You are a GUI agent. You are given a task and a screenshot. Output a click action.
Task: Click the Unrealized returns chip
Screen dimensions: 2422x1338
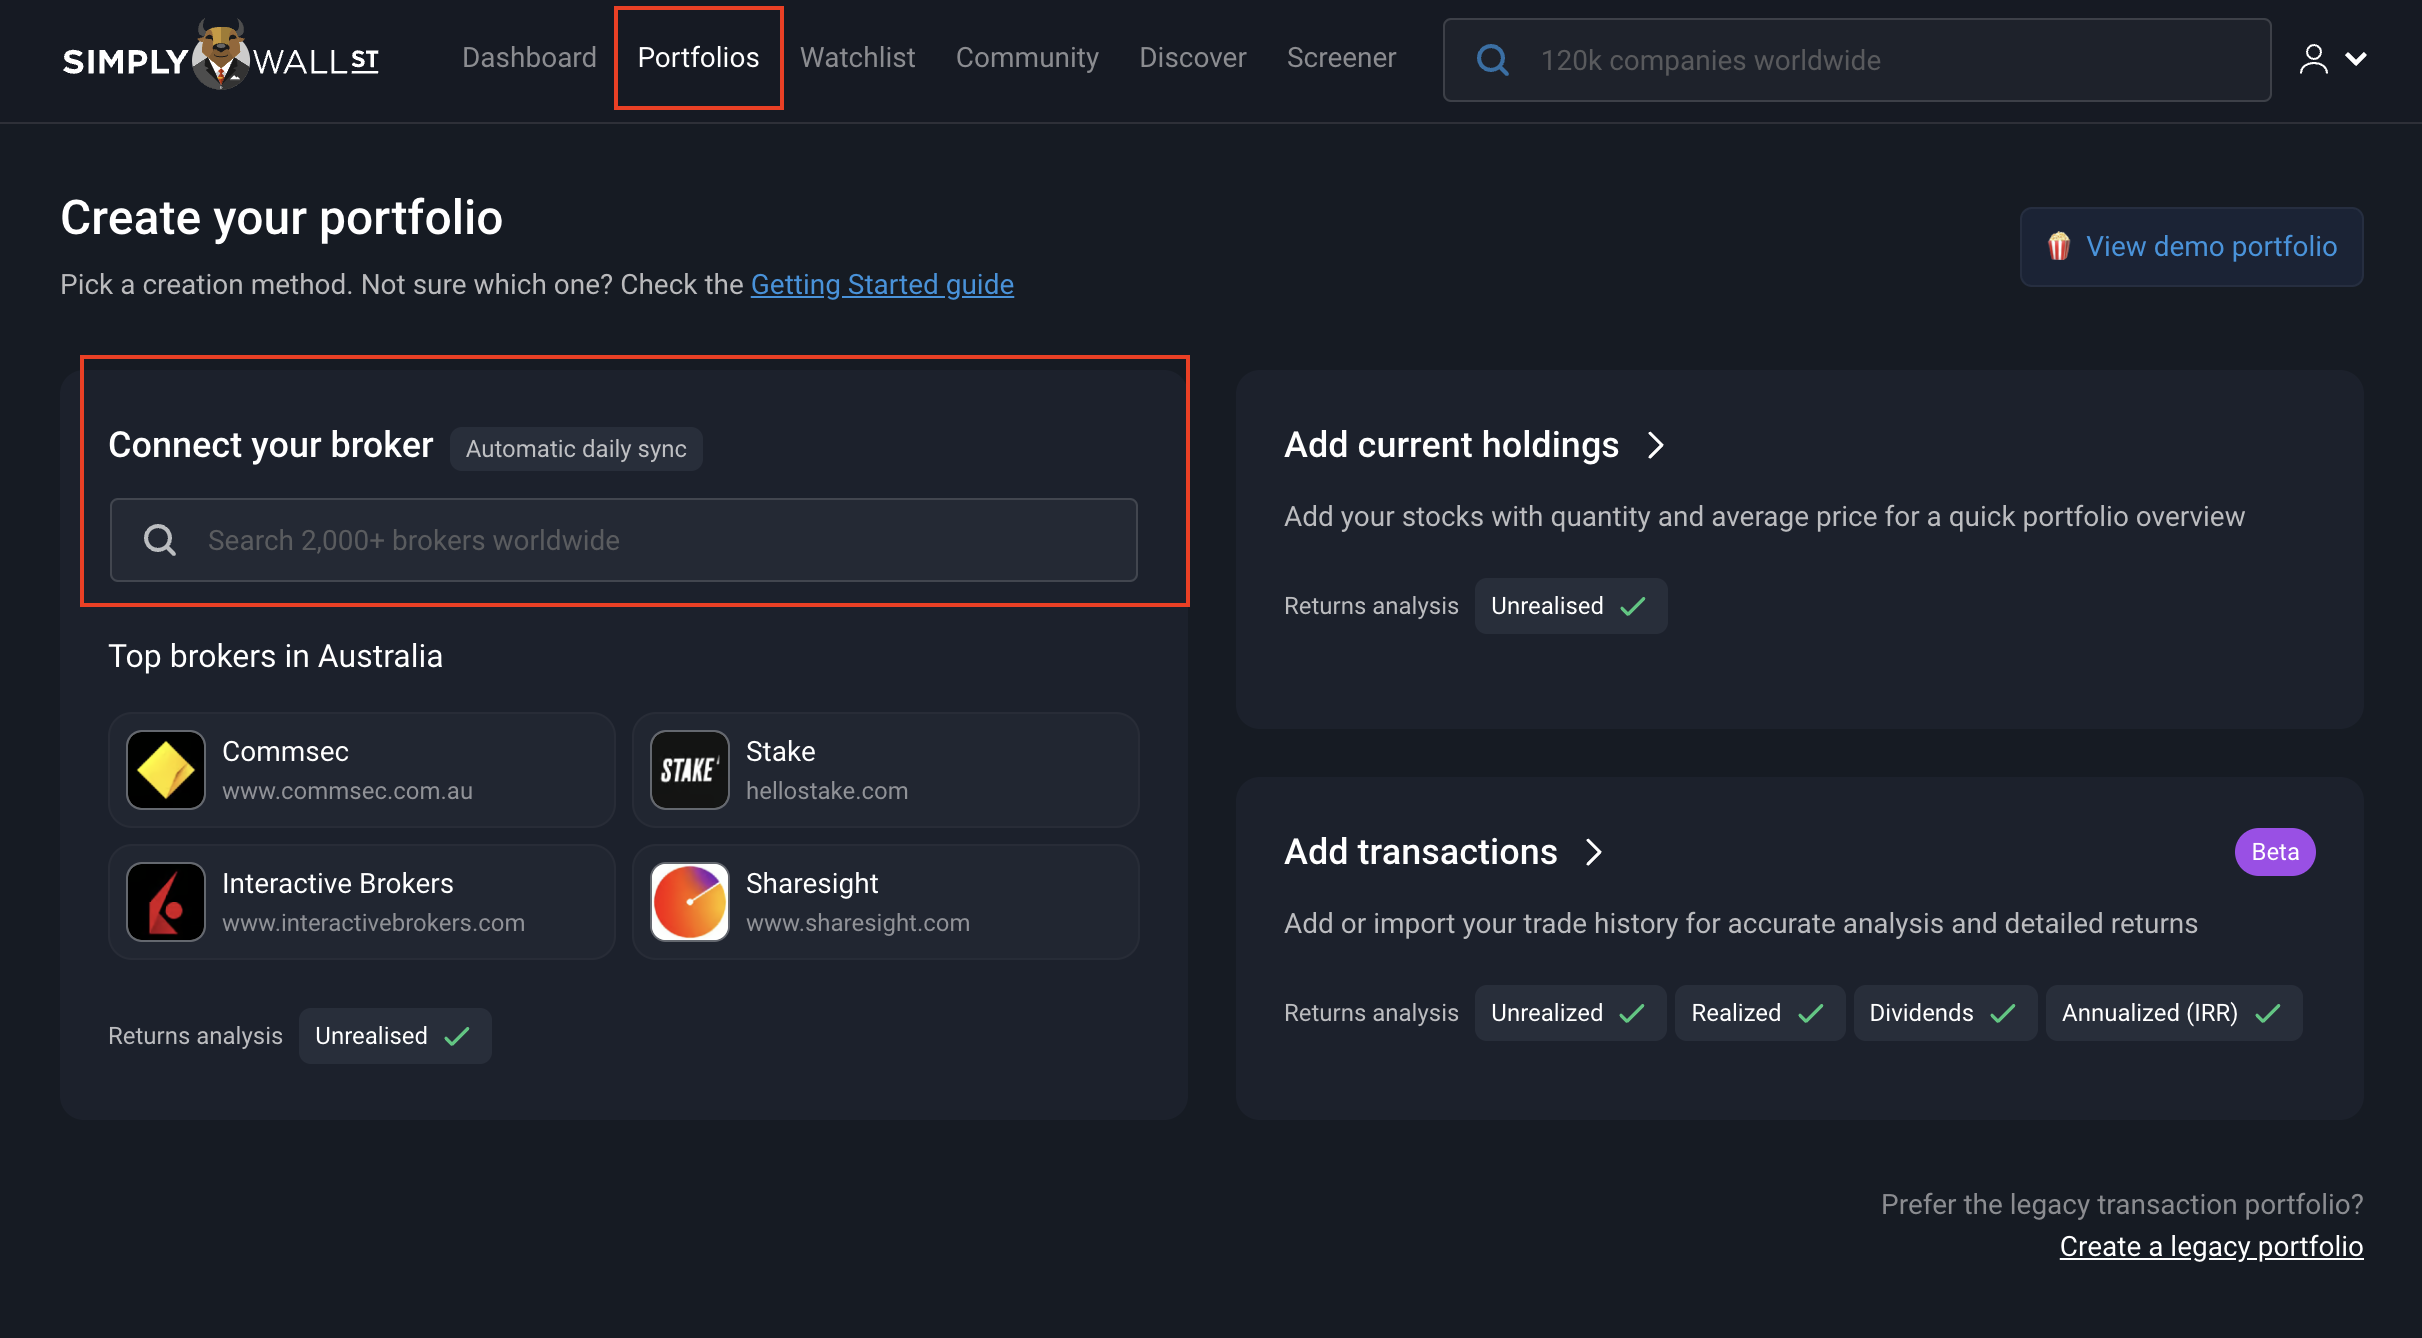pyautogui.click(x=1570, y=1013)
